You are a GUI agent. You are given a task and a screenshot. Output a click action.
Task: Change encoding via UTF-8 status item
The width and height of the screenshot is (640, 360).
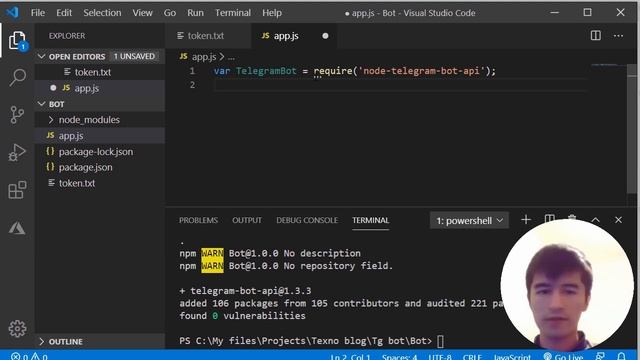440,357
